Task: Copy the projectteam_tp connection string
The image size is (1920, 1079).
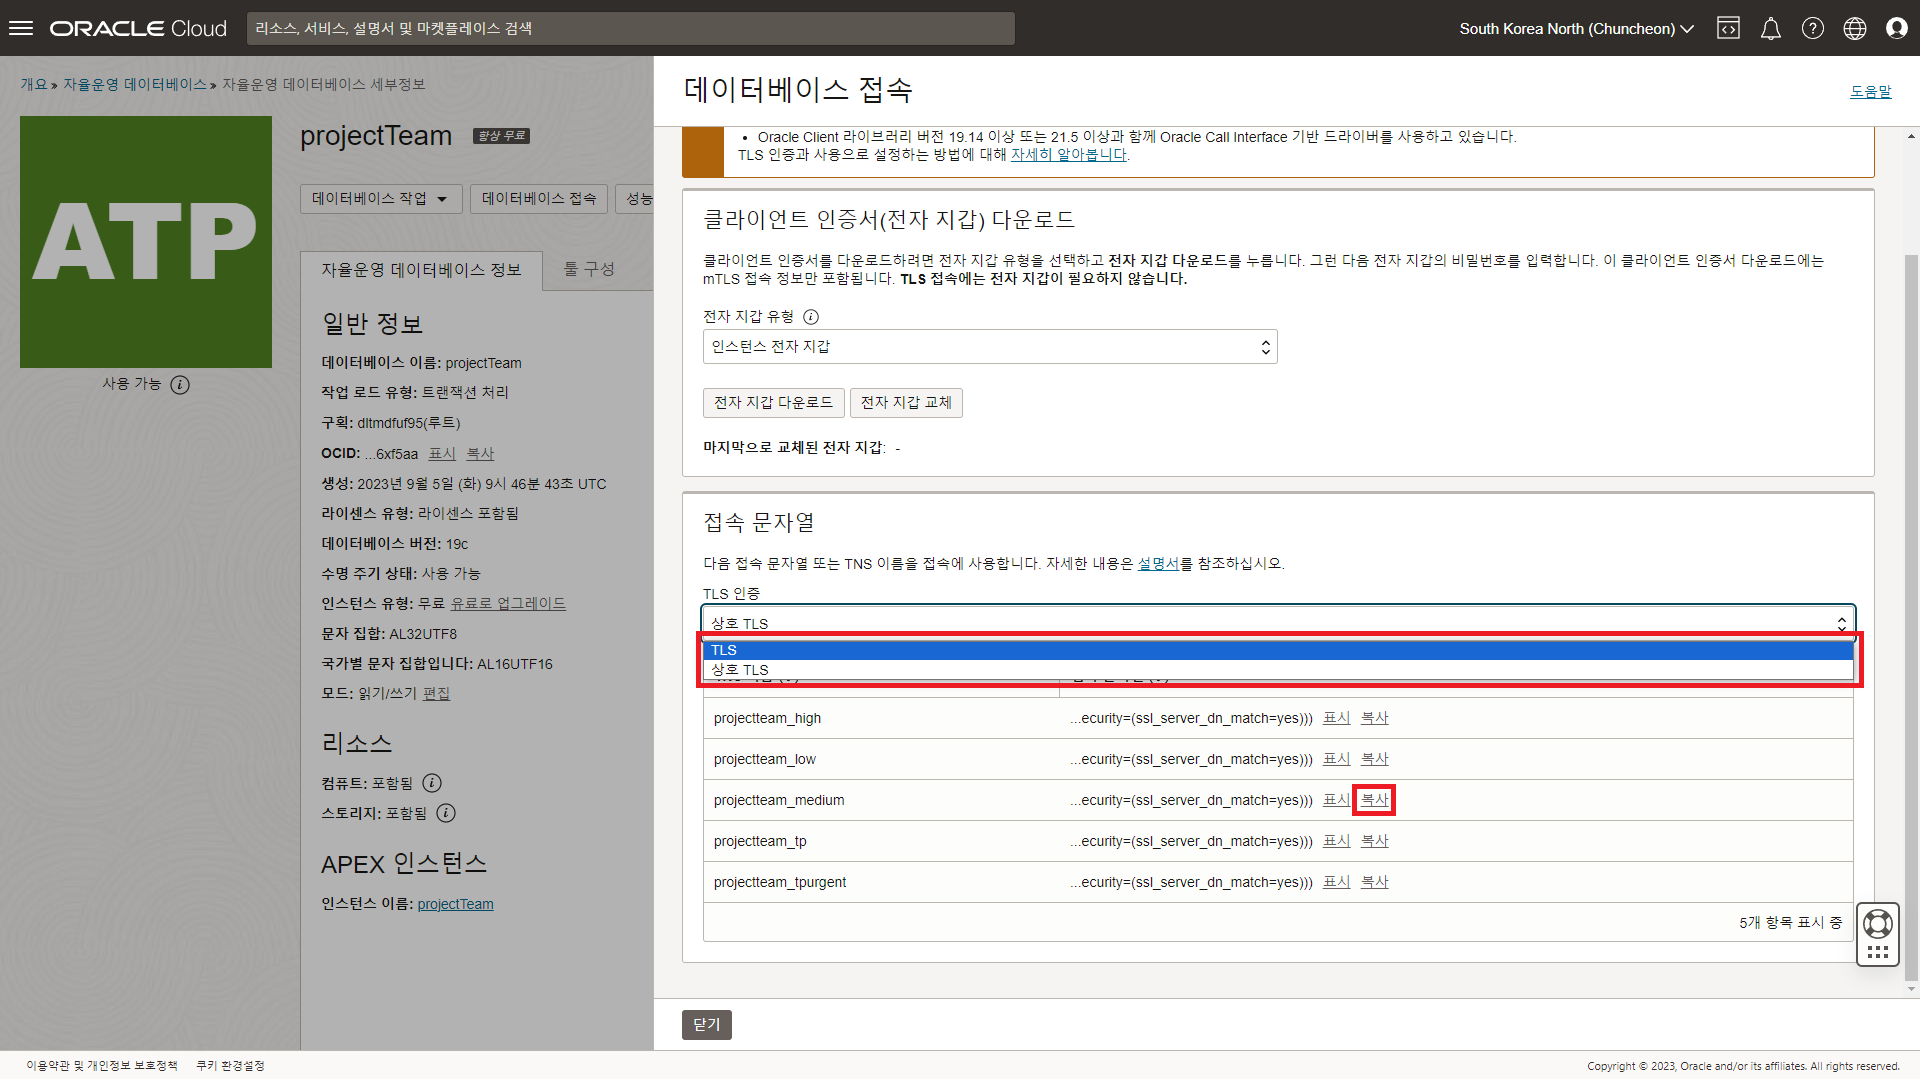Action: click(x=1375, y=841)
